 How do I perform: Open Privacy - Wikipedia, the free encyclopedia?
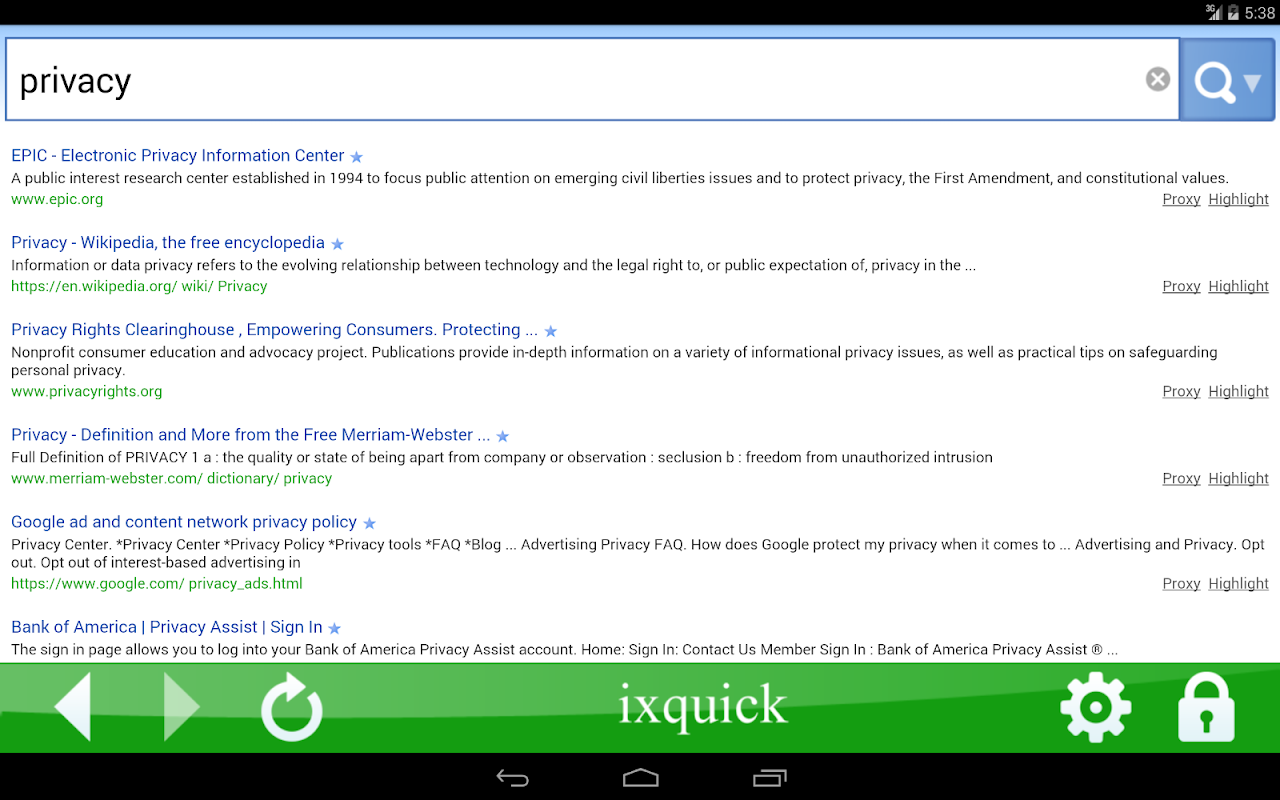[x=168, y=242]
